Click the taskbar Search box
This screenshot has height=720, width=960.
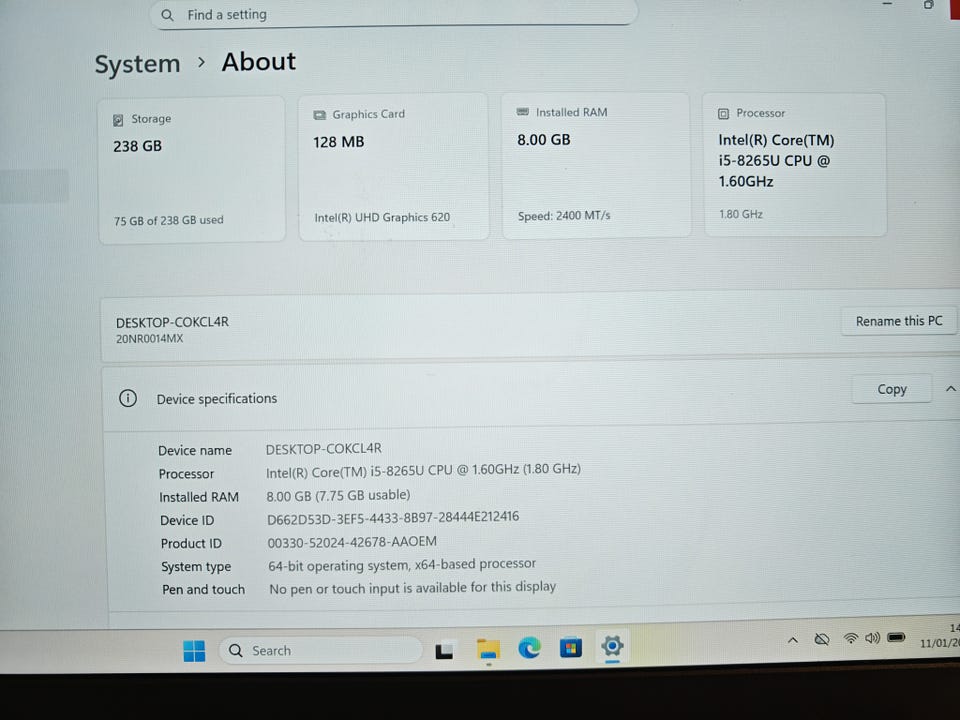[x=320, y=650]
